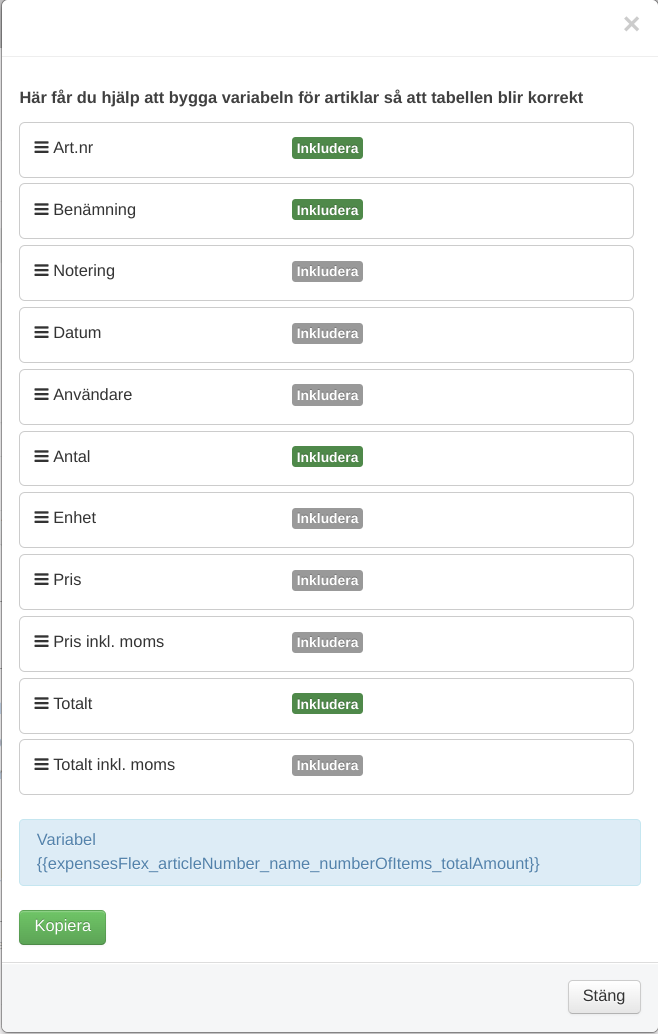Viewport: 658px width, 1034px height.
Task: Enable Inkludera for the Pris row
Action: pos(327,580)
